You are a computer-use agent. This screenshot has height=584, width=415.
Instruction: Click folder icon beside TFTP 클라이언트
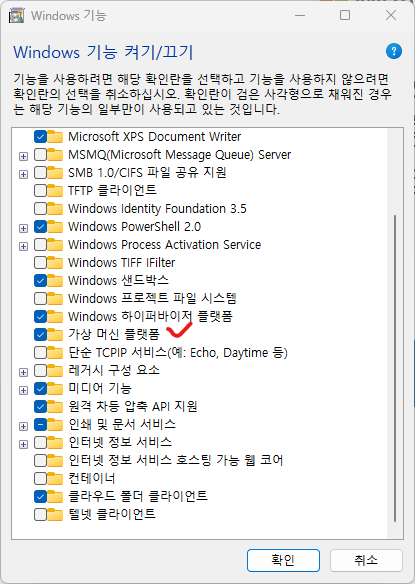(55, 190)
